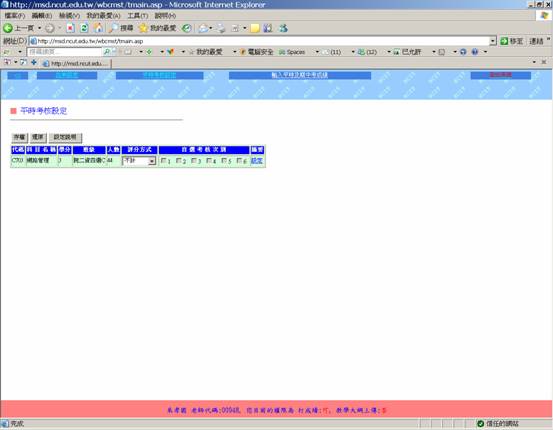
Task: Click the green Back arrow icon
Action: click(x=7, y=28)
